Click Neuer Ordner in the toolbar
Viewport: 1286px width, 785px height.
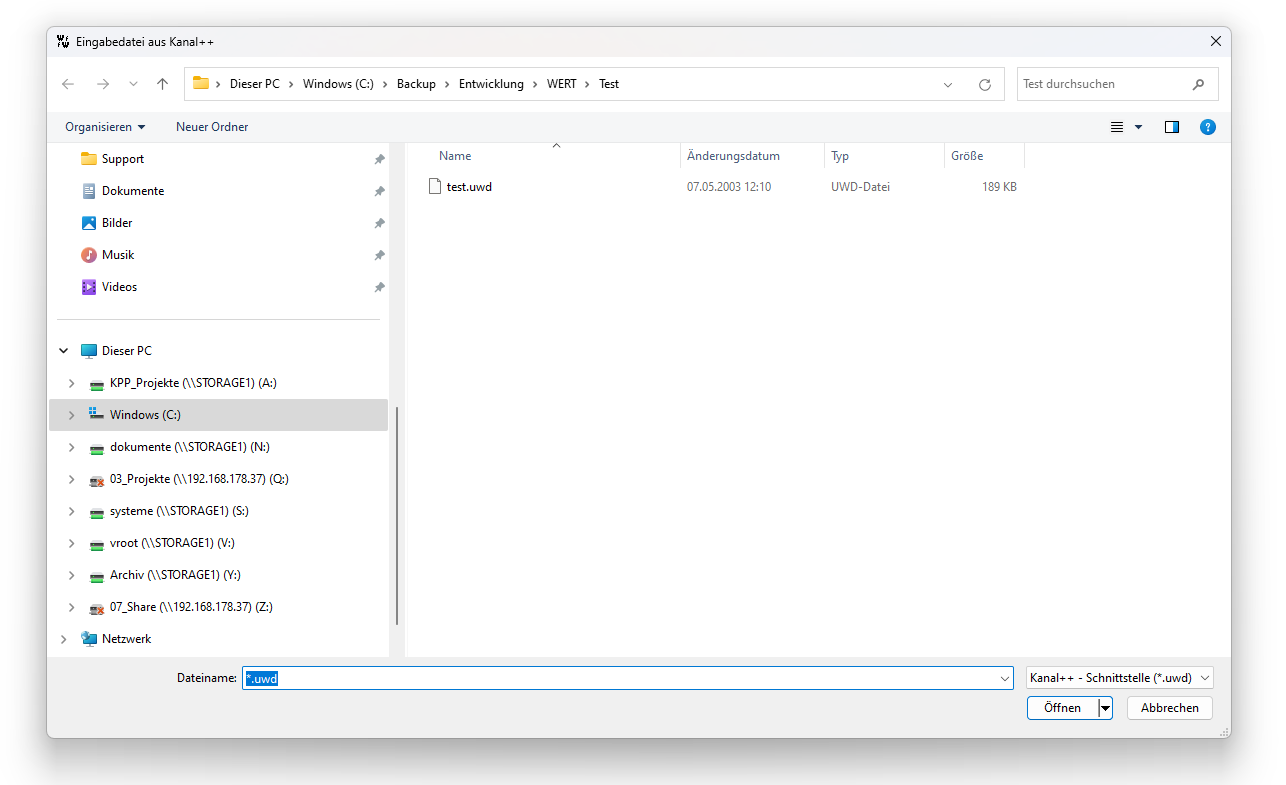pos(212,127)
